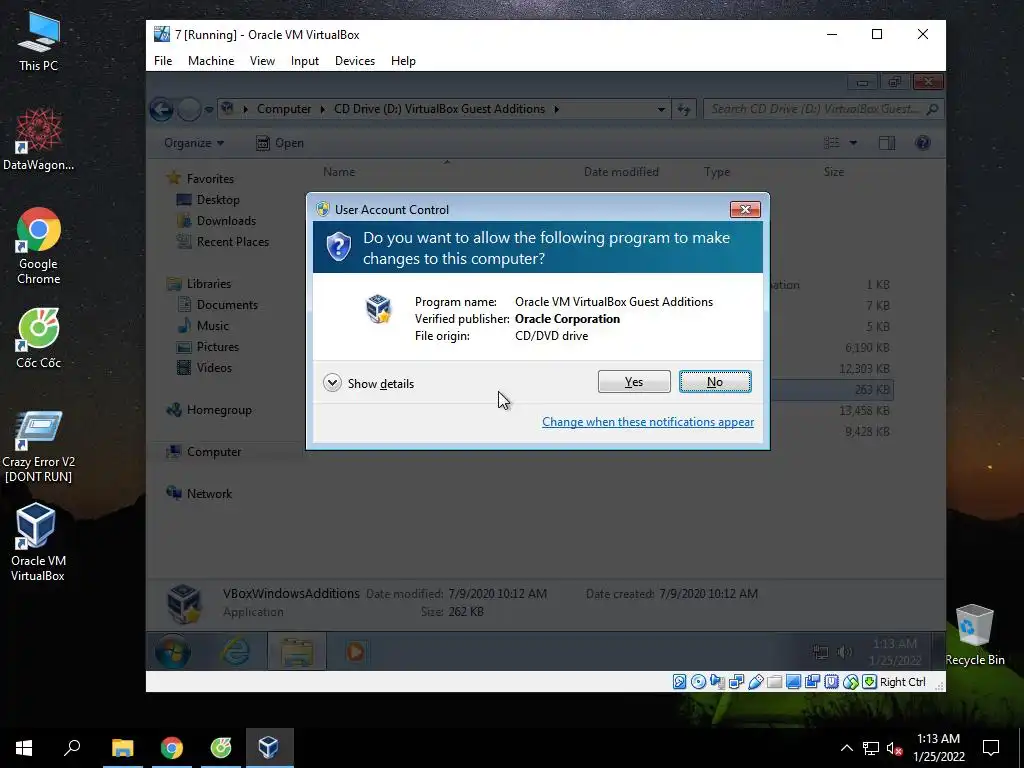Select the DataWagon desktop shortcut

point(39,139)
